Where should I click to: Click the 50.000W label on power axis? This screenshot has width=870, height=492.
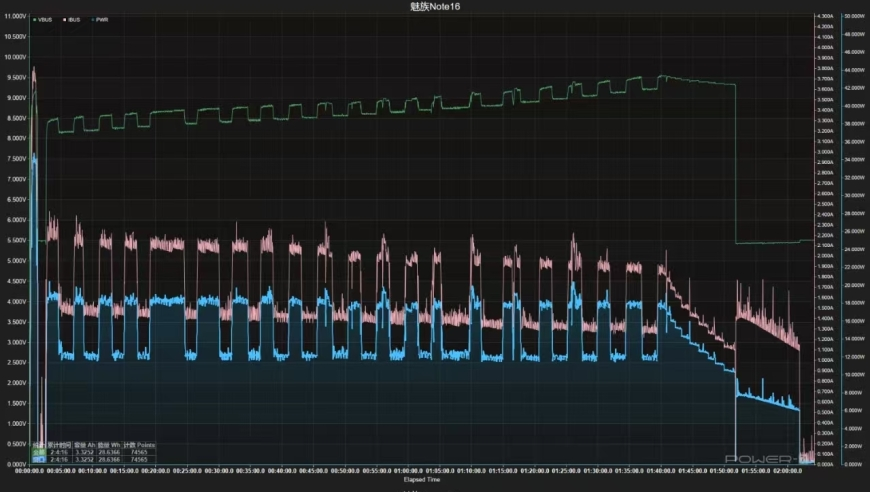point(855,16)
